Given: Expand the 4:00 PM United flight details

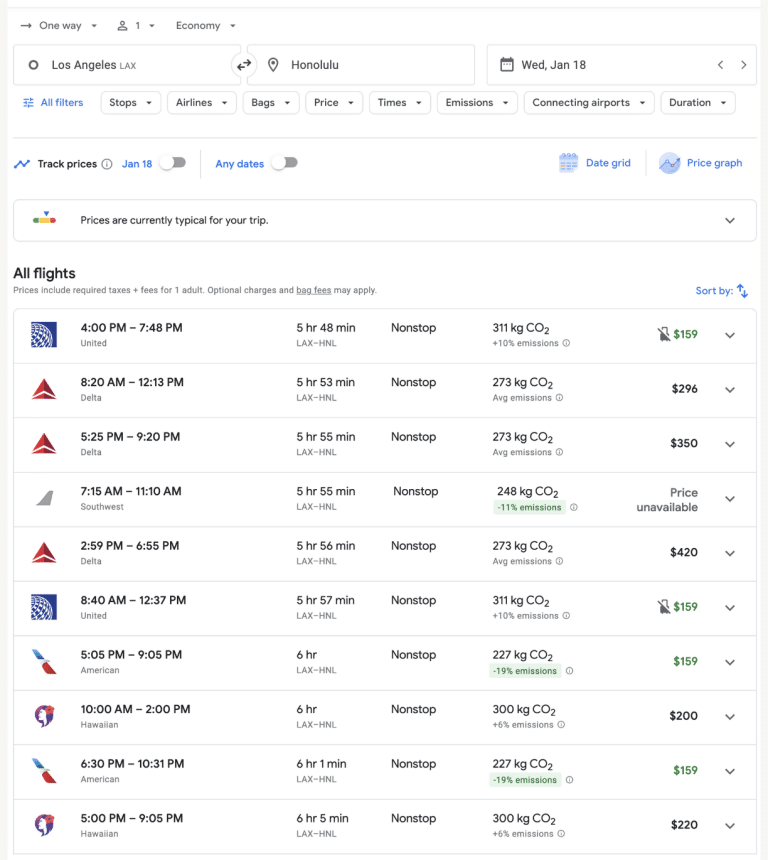Looking at the screenshot, I should (729, 335).
